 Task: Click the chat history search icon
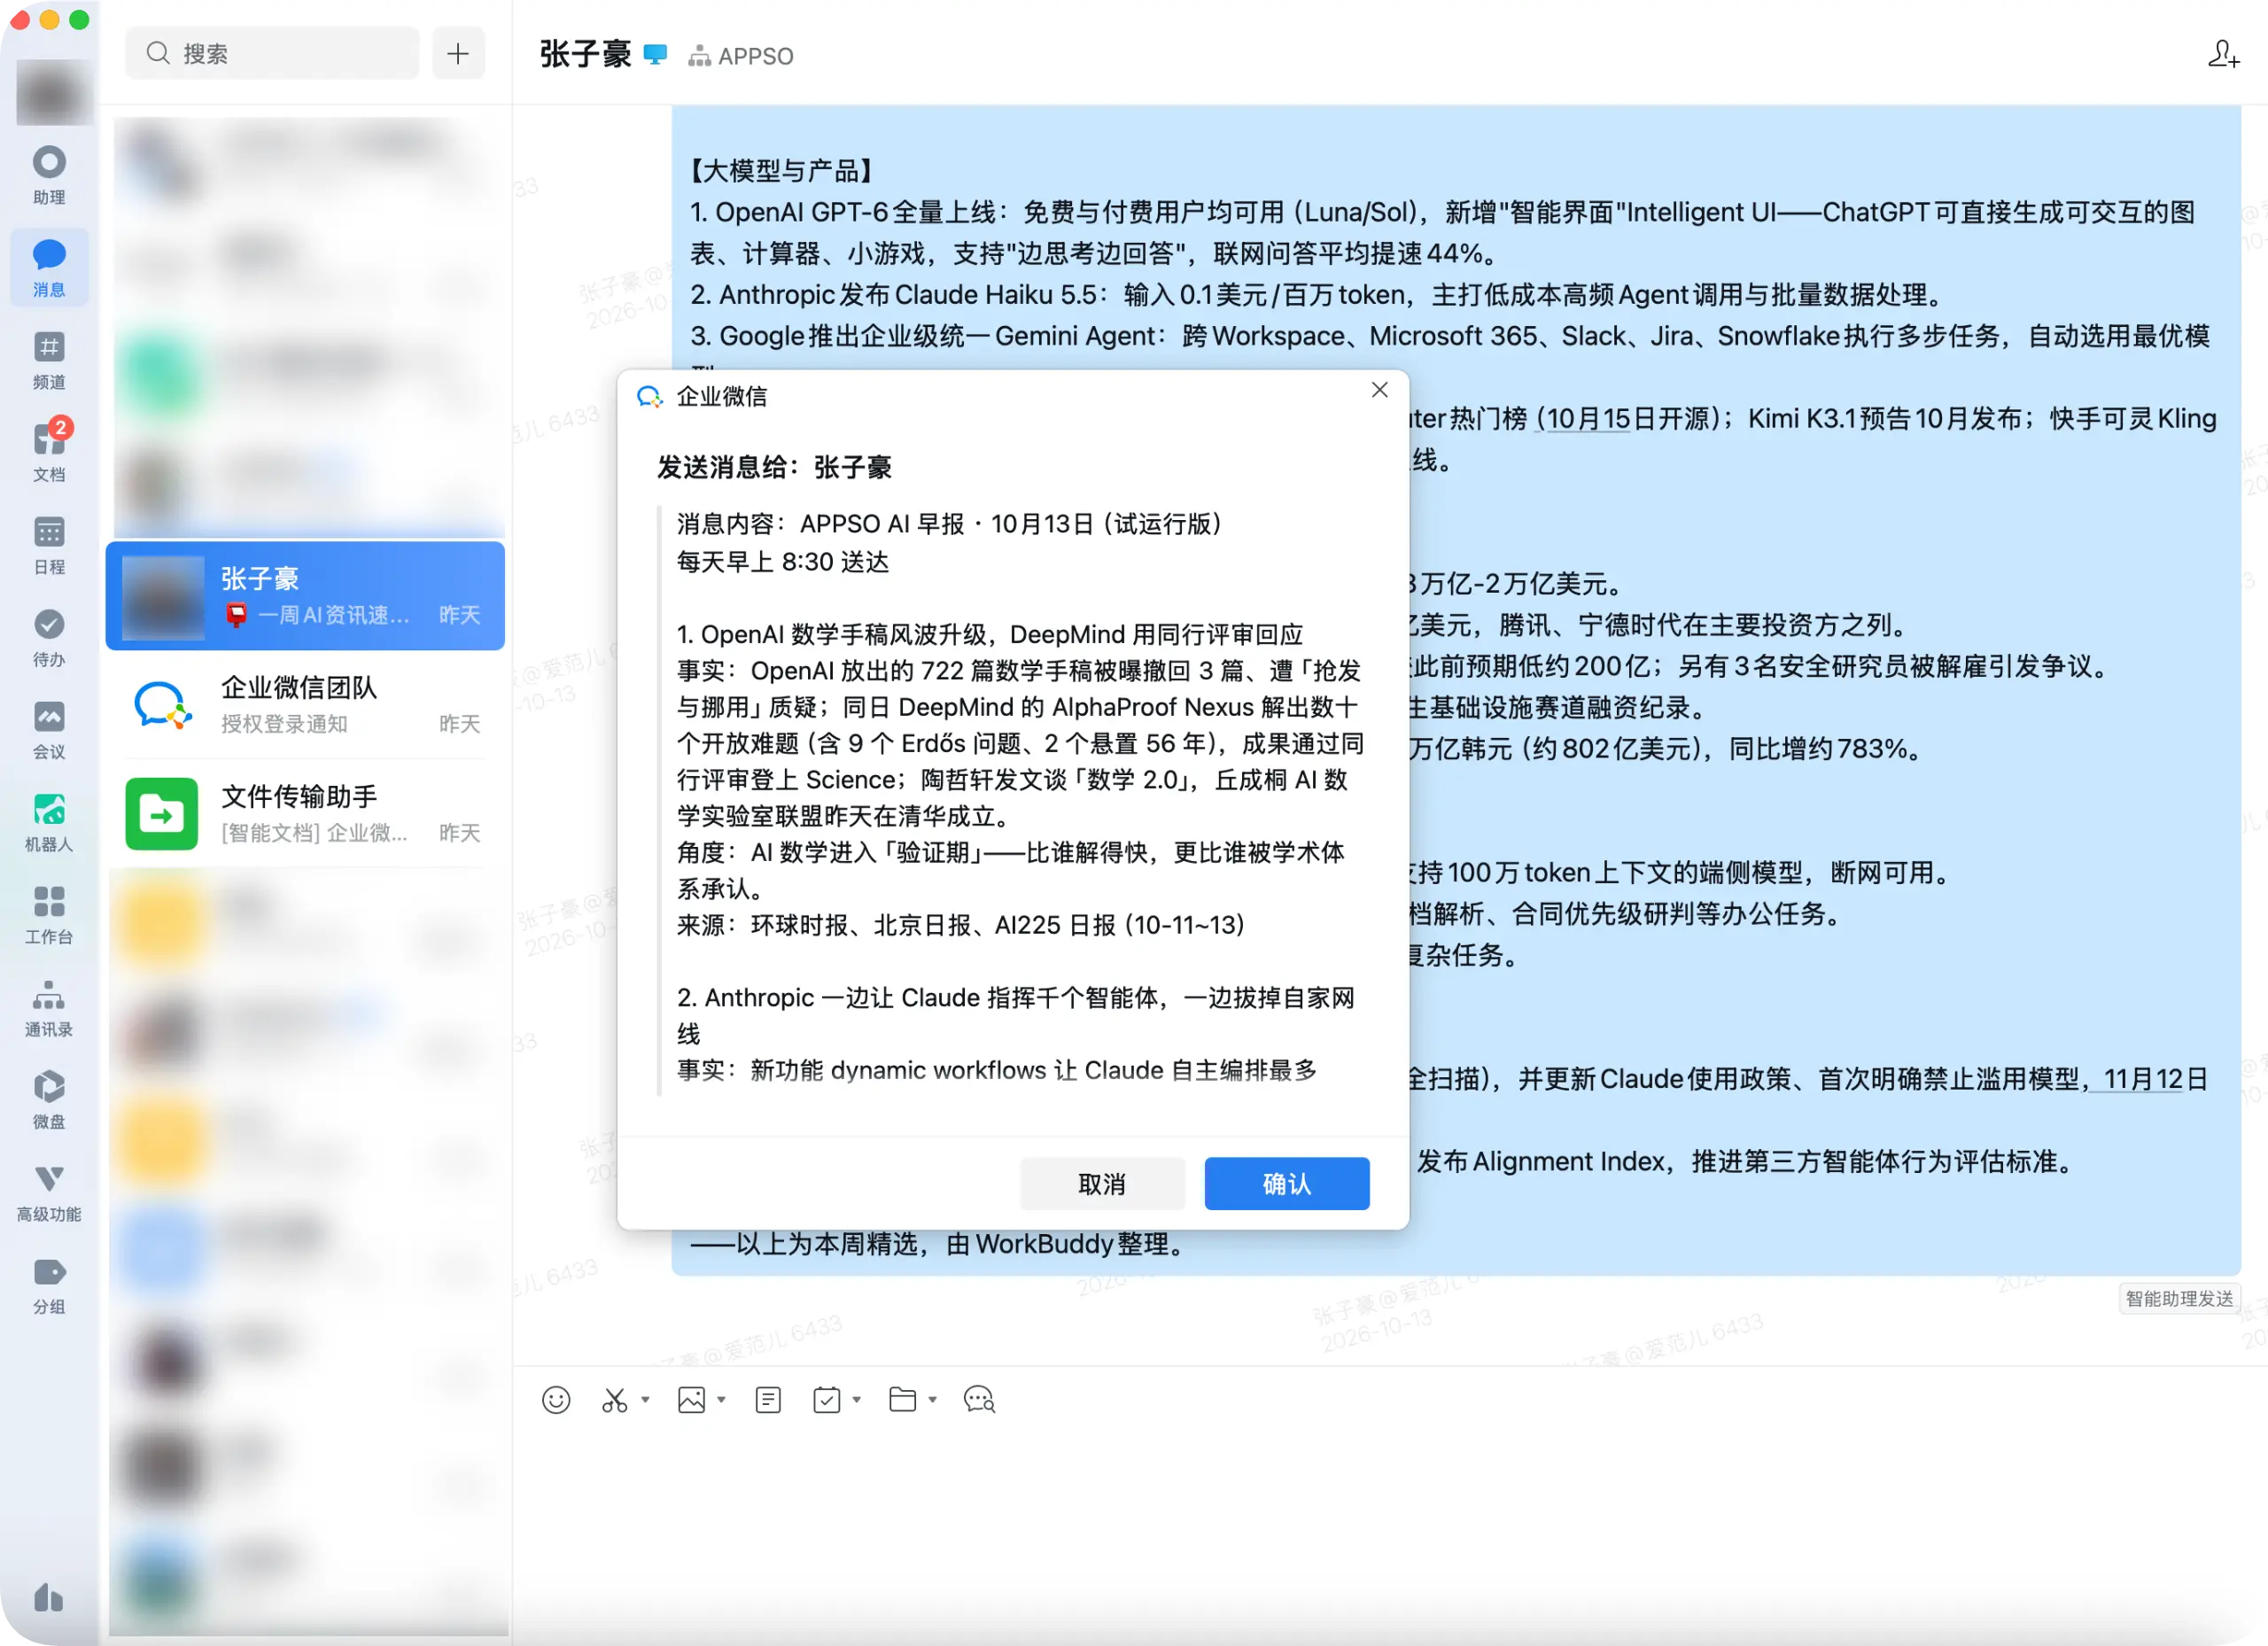979,1399
